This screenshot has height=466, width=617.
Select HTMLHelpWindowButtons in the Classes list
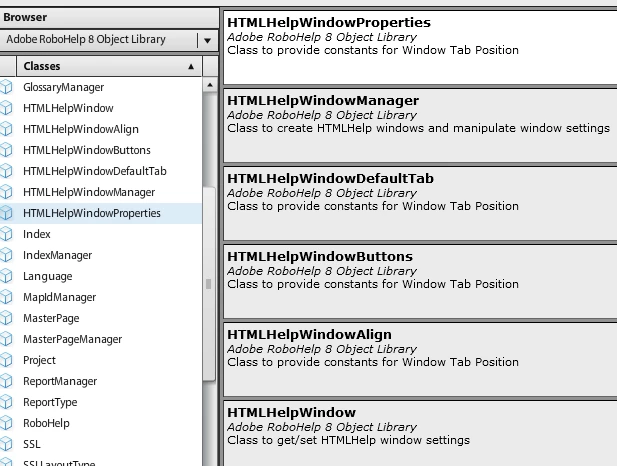coord(101,150)
